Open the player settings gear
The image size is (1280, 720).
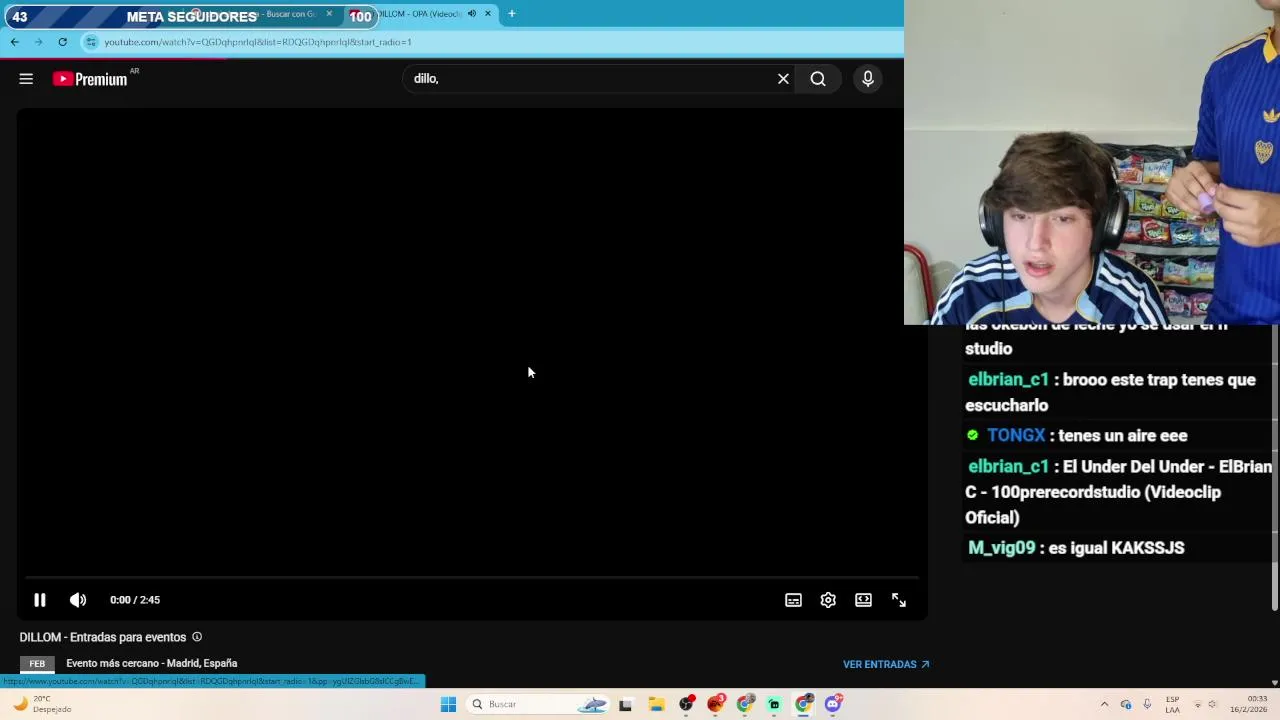tap(828, 600)
